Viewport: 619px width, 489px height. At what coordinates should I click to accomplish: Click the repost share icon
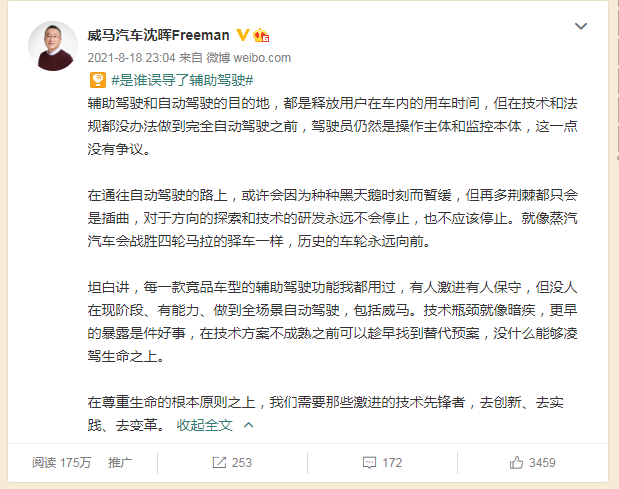pos(219,463)
